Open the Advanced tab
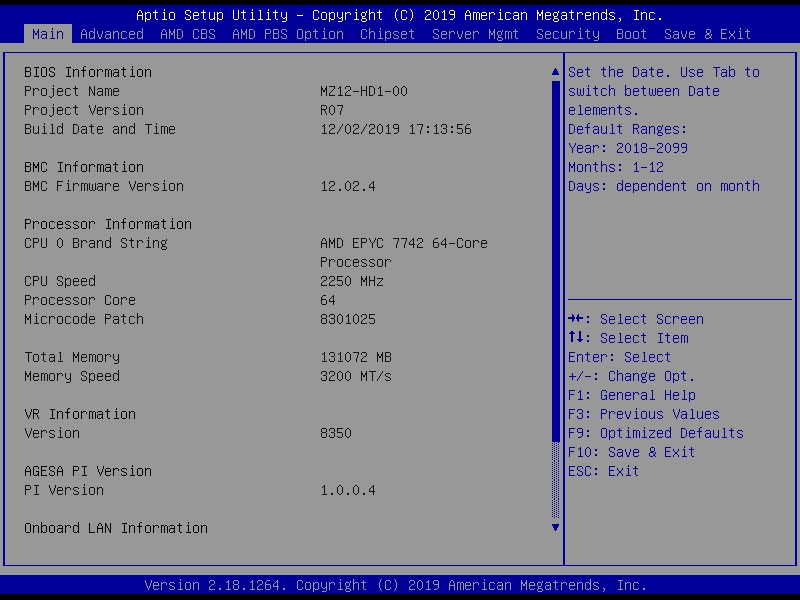This screenshot has height=600, width=800. pos(112,34)
